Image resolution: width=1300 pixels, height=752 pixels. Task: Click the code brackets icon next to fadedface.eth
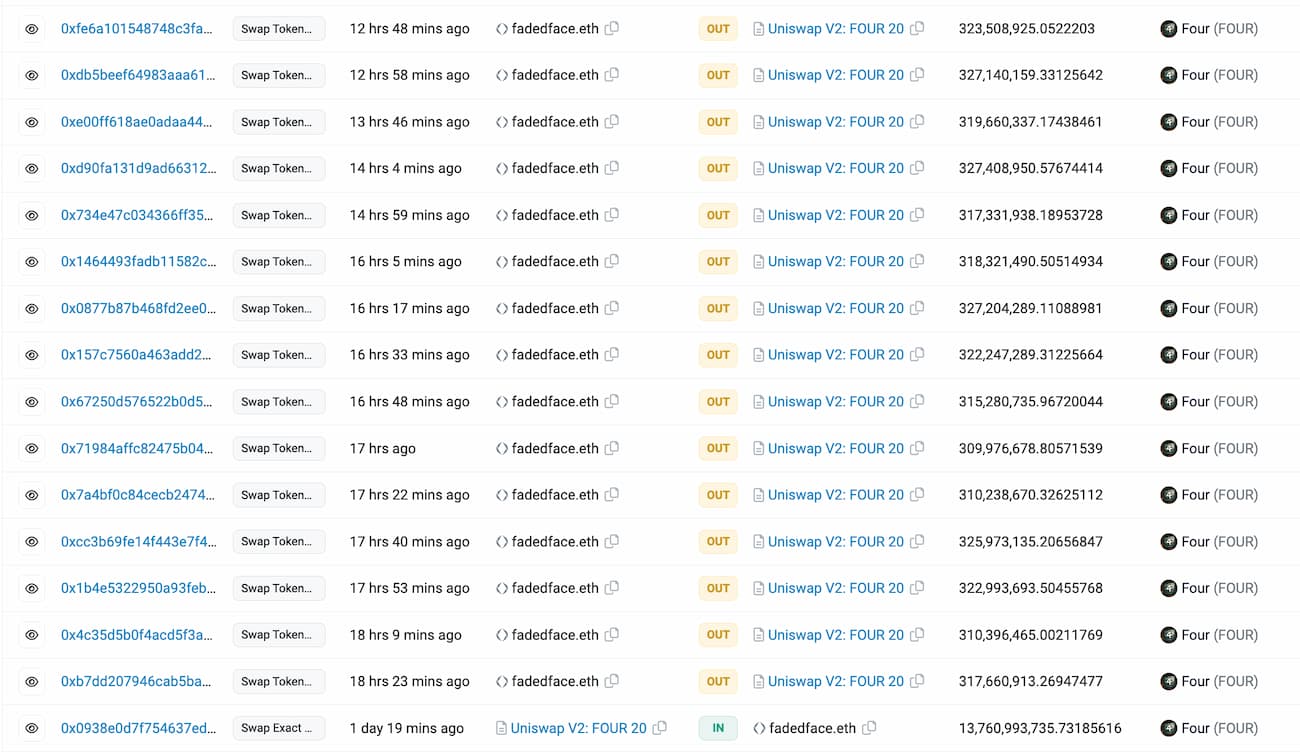tap(501, 29)
